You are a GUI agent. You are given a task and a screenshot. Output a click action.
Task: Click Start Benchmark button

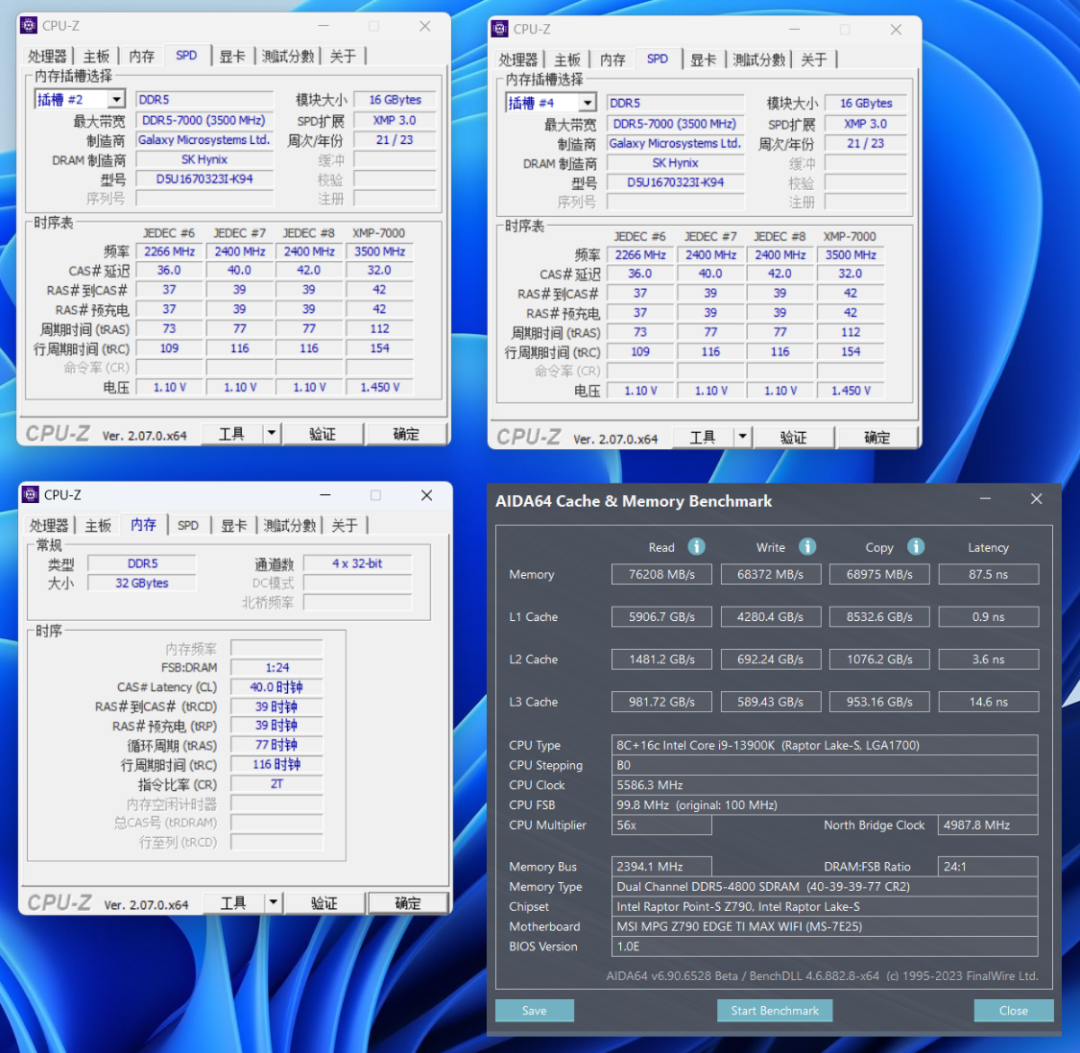[775, 1010]
